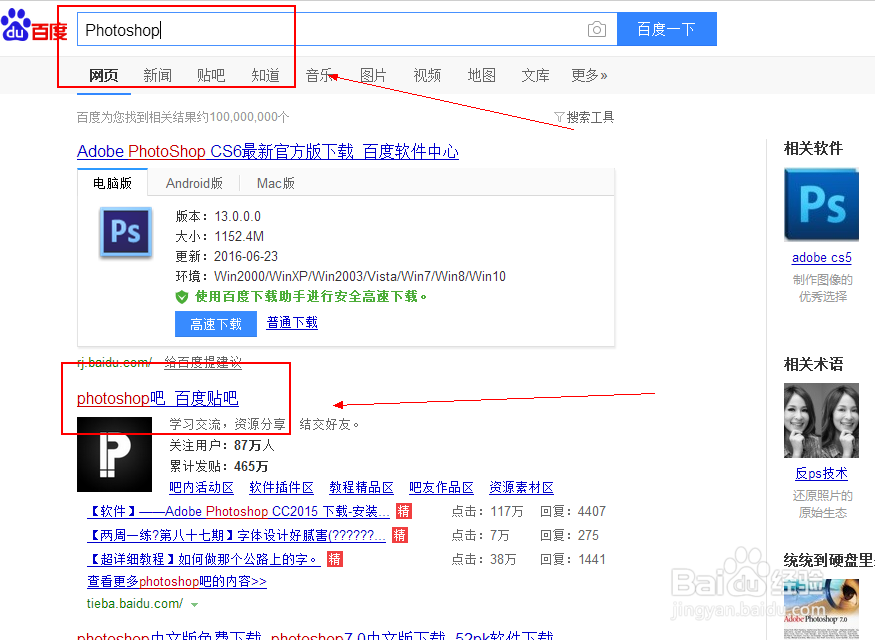Select the 网页 tab
The image size is (875, 640).
click(104, 75)
